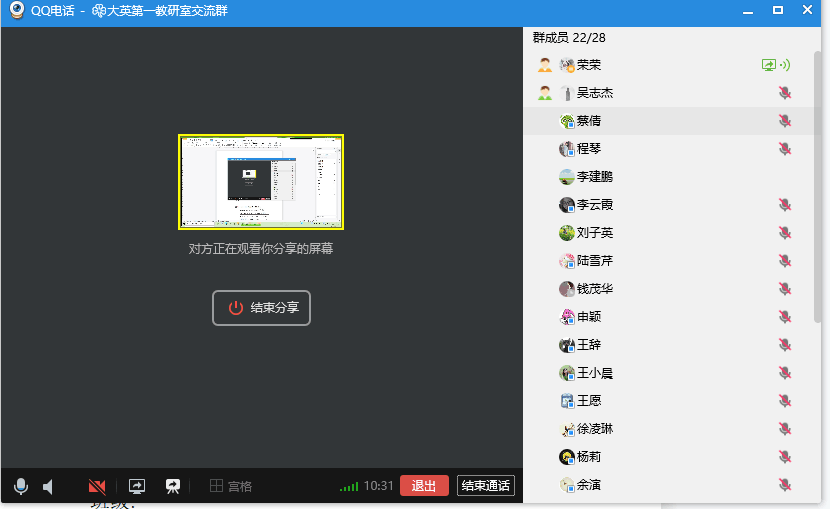830x509 pixels.
Task: Toggle the speaker volume icon
Action: coord(48,486)
